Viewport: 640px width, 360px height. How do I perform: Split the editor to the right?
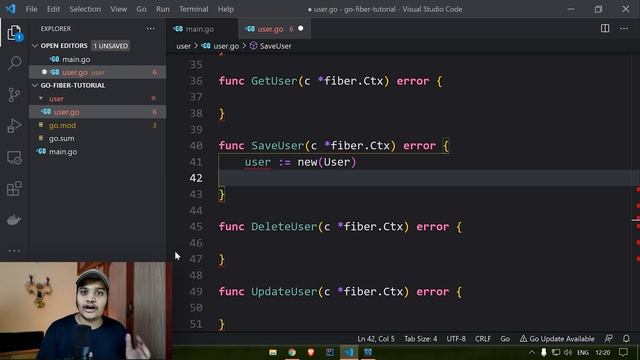pyautogui.click(x=605, y=28)
